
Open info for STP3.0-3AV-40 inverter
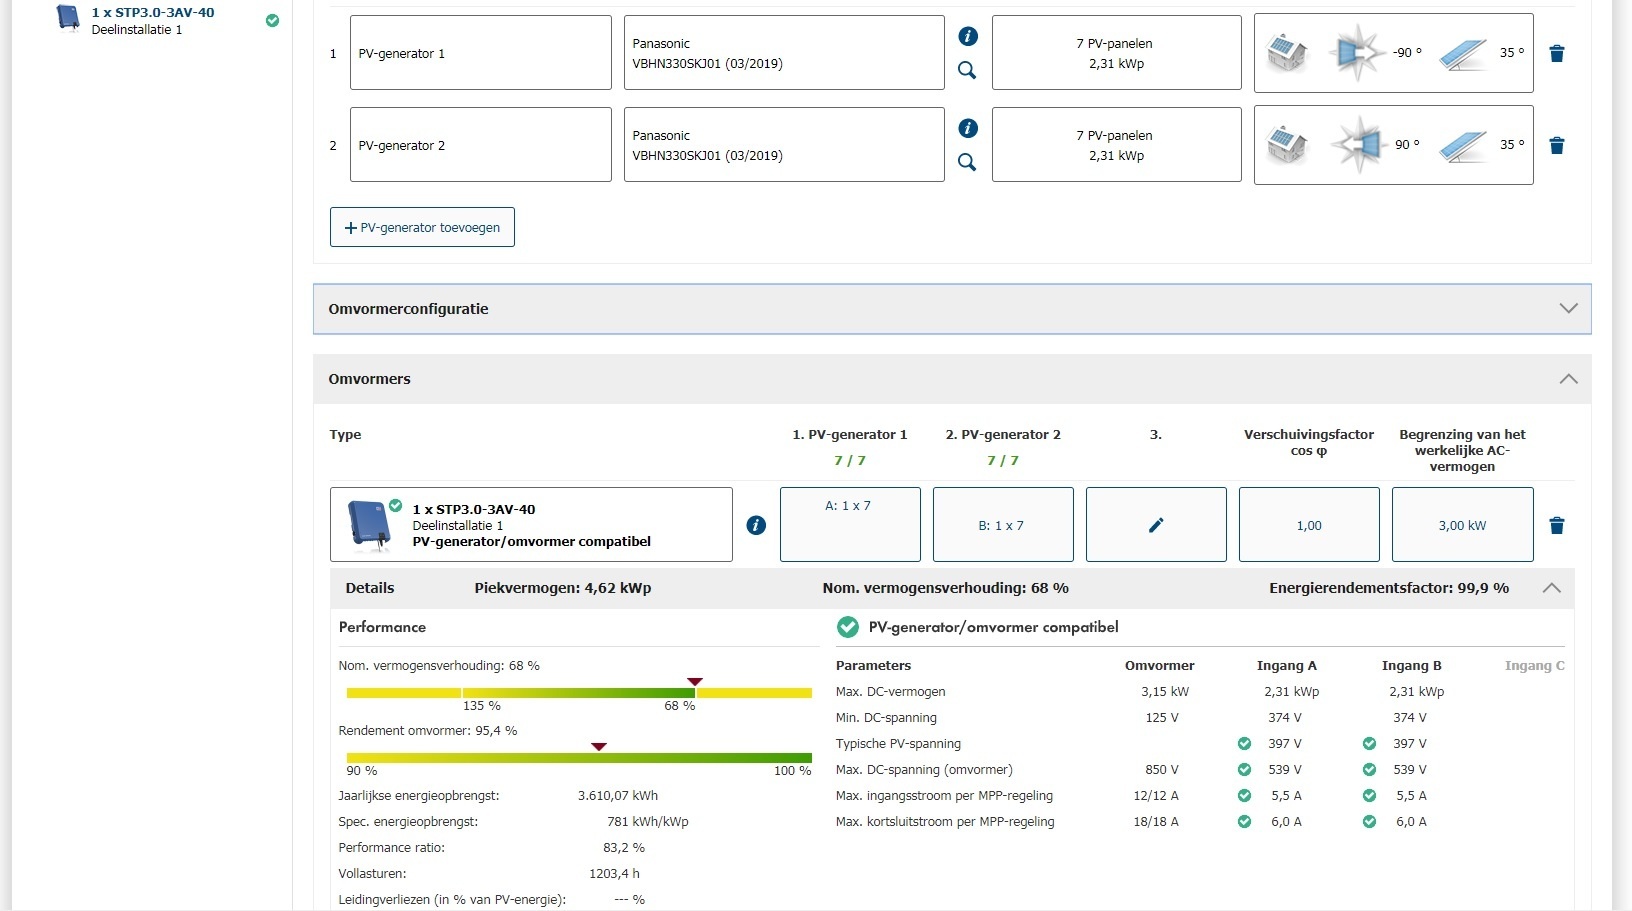[x=756, y=525]
